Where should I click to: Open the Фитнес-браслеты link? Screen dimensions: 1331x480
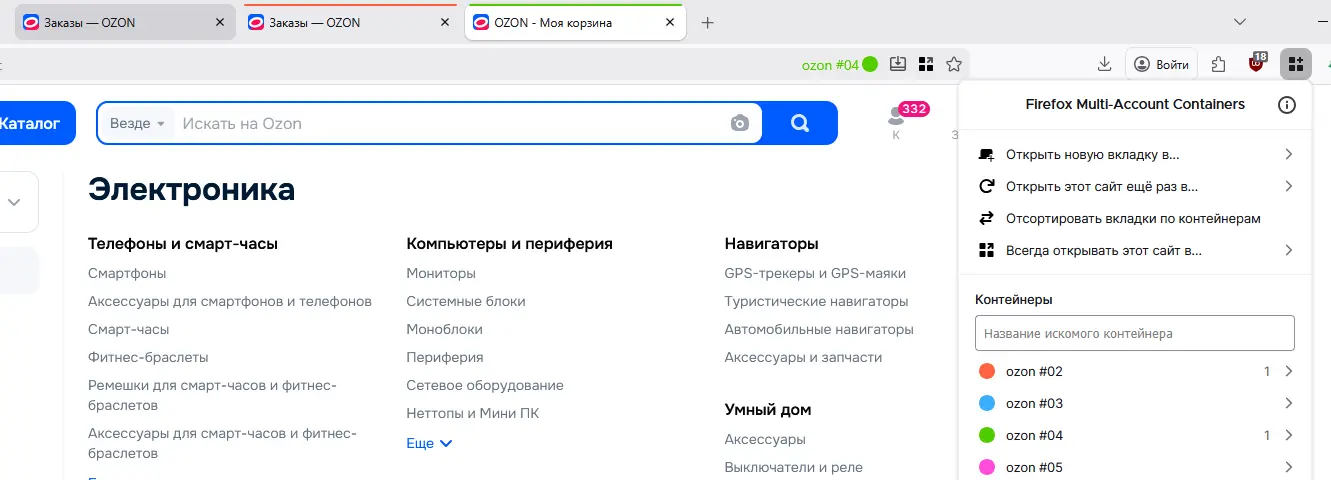(x=148, y=357)
